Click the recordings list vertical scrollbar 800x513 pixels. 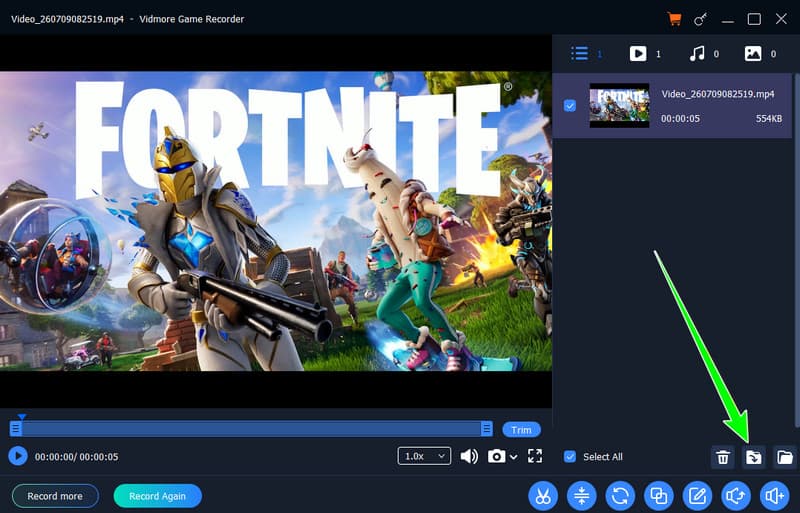click(796, 250)
